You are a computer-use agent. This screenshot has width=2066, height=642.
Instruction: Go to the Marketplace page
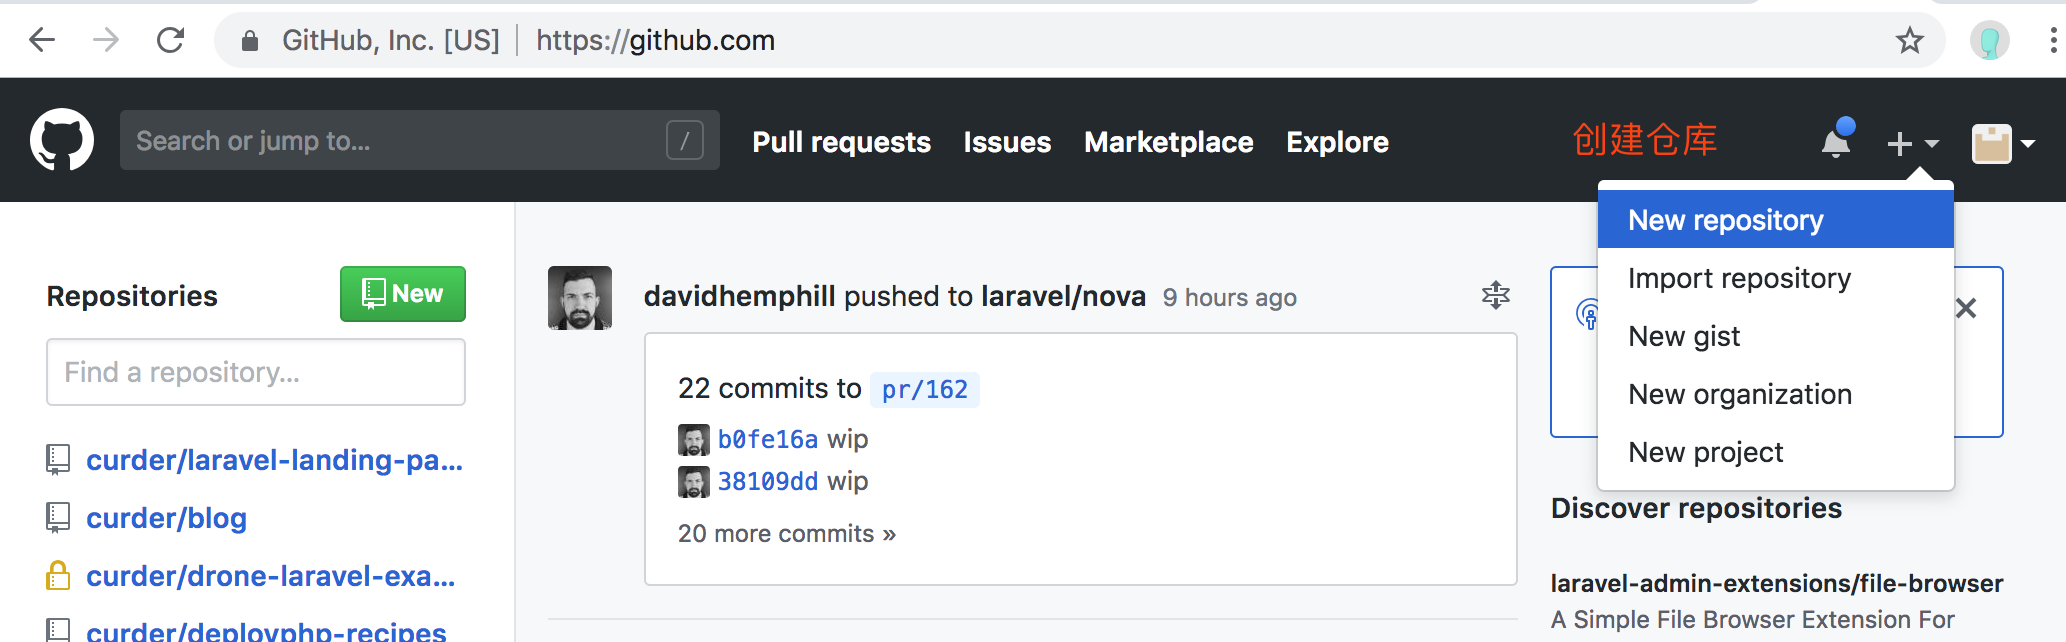[1168, 142]
